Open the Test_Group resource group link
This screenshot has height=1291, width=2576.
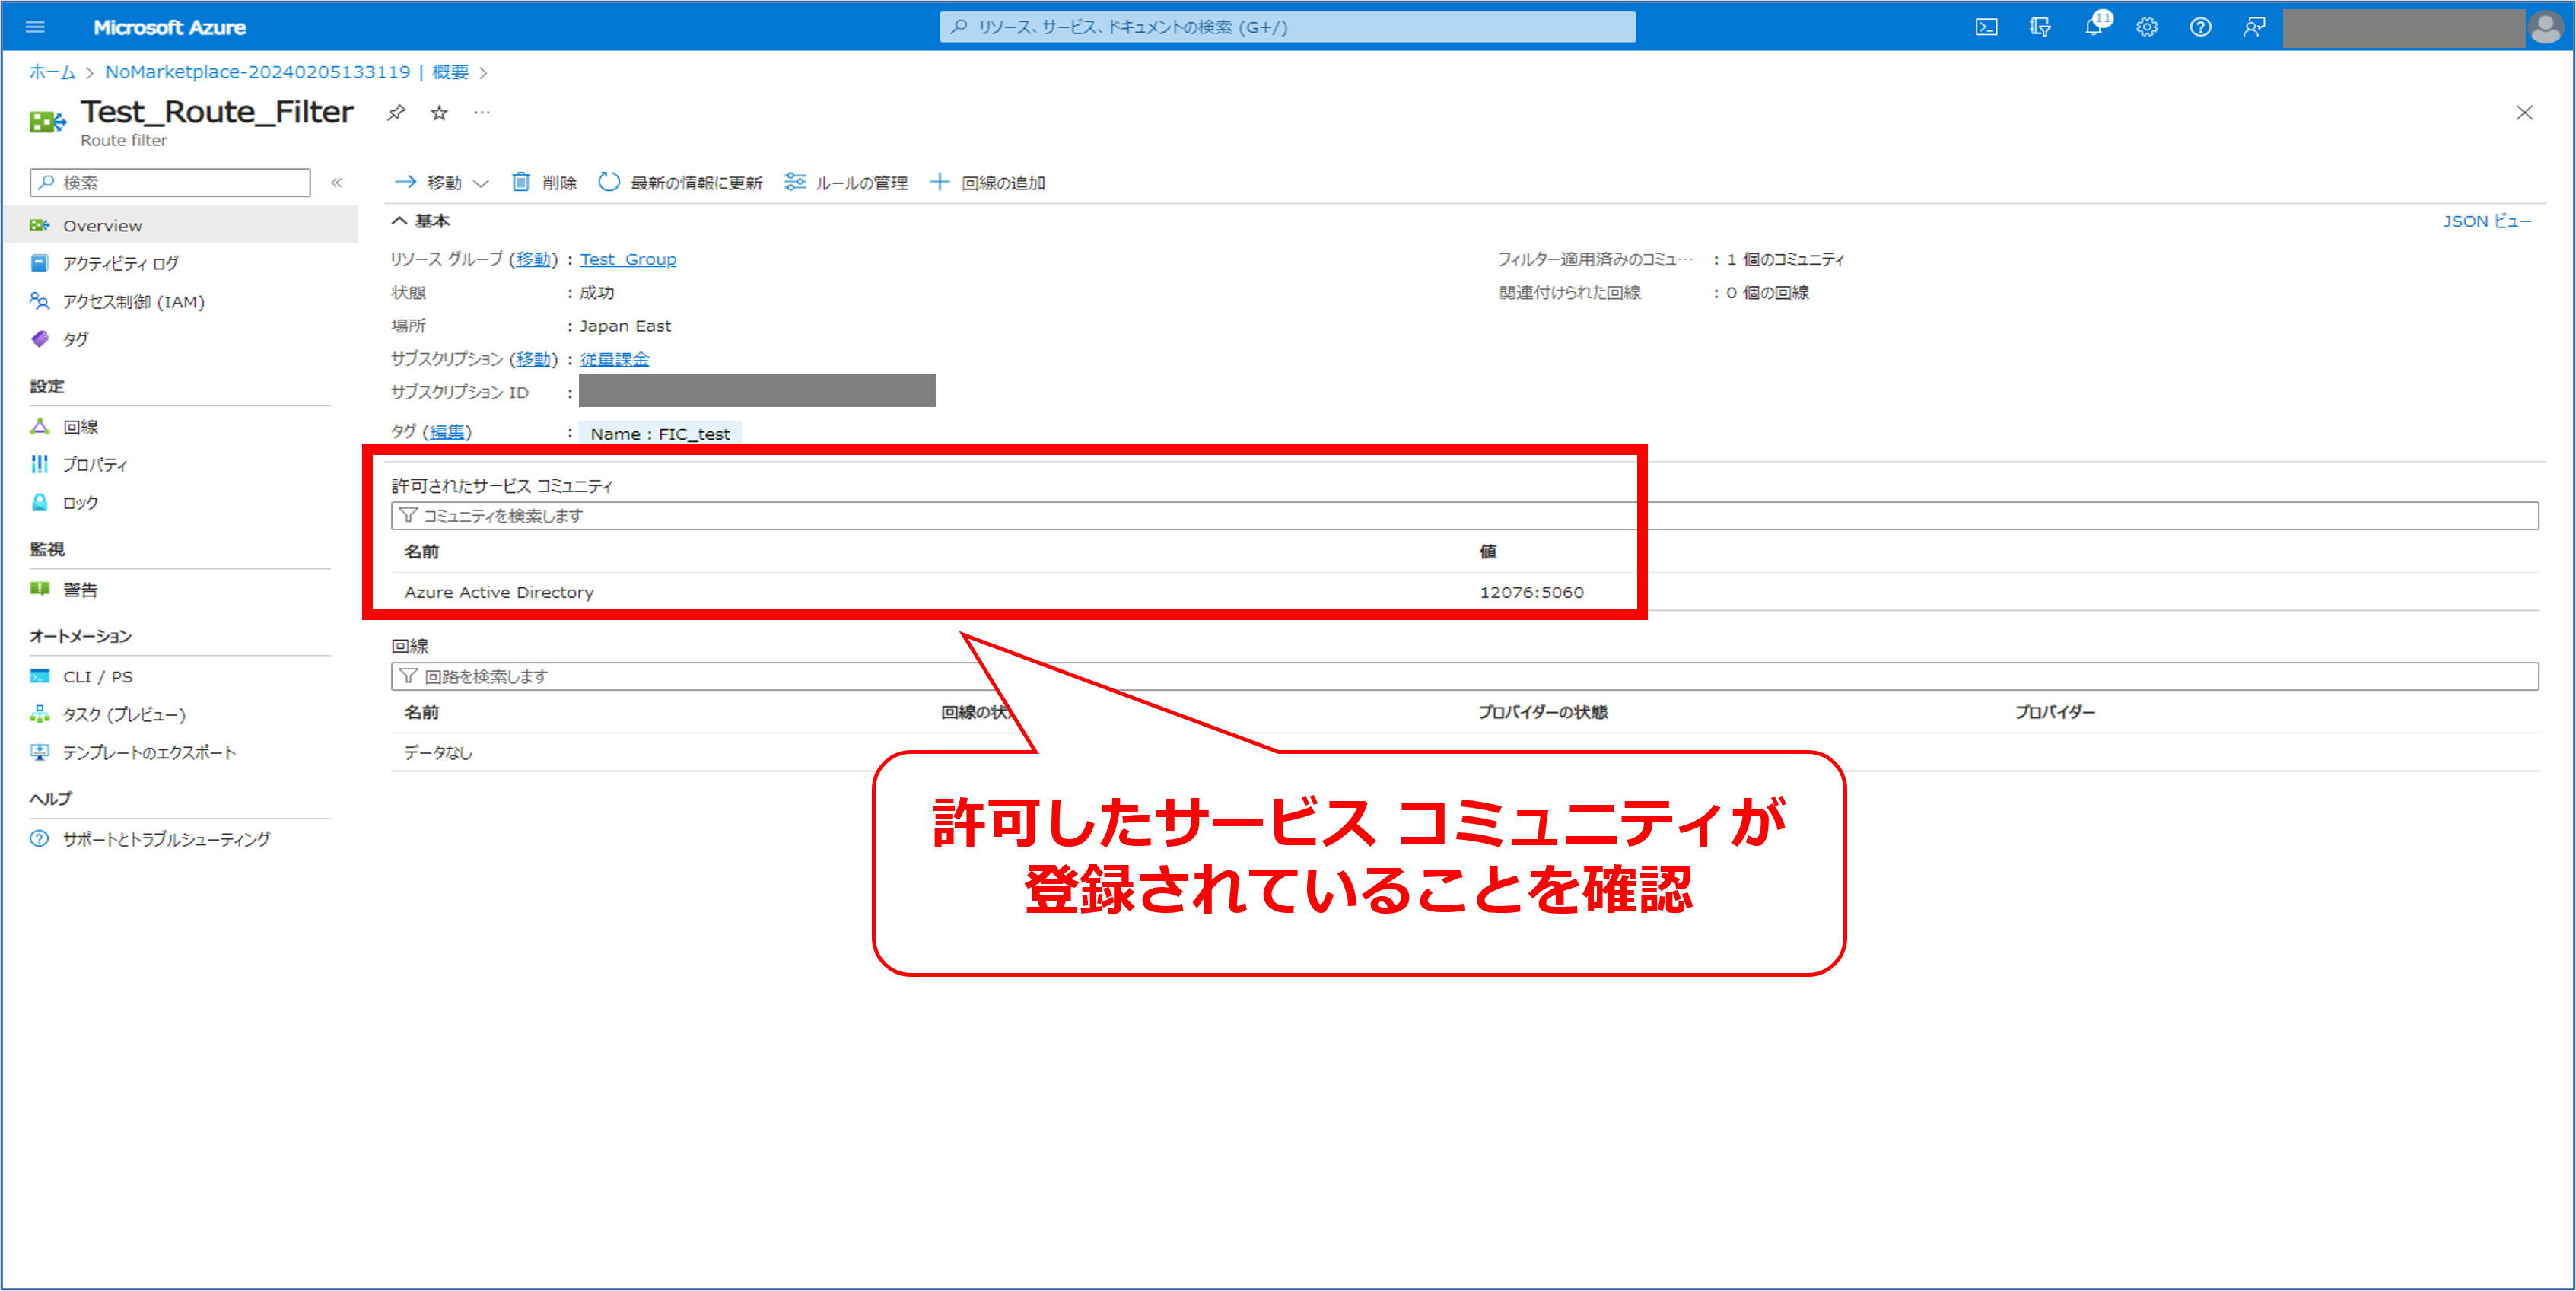tap(628, 259)
